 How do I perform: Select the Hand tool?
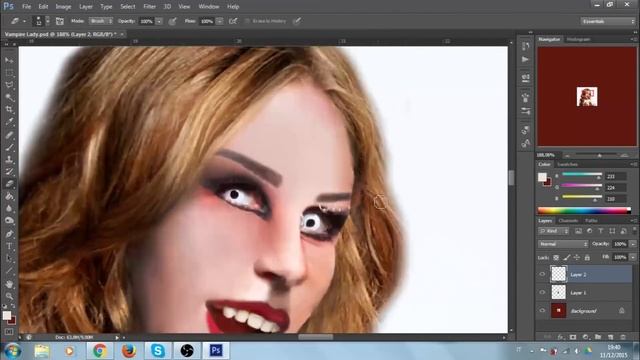[9, 284]
